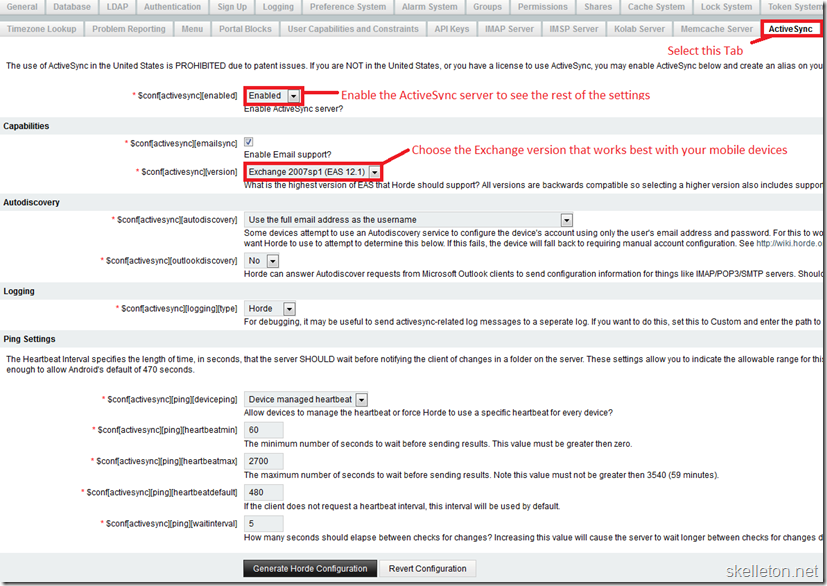Viewport: 827px width, 586px height.
Task: Click the heartbeatmax field showing 2700
Action: click(264, 461)
